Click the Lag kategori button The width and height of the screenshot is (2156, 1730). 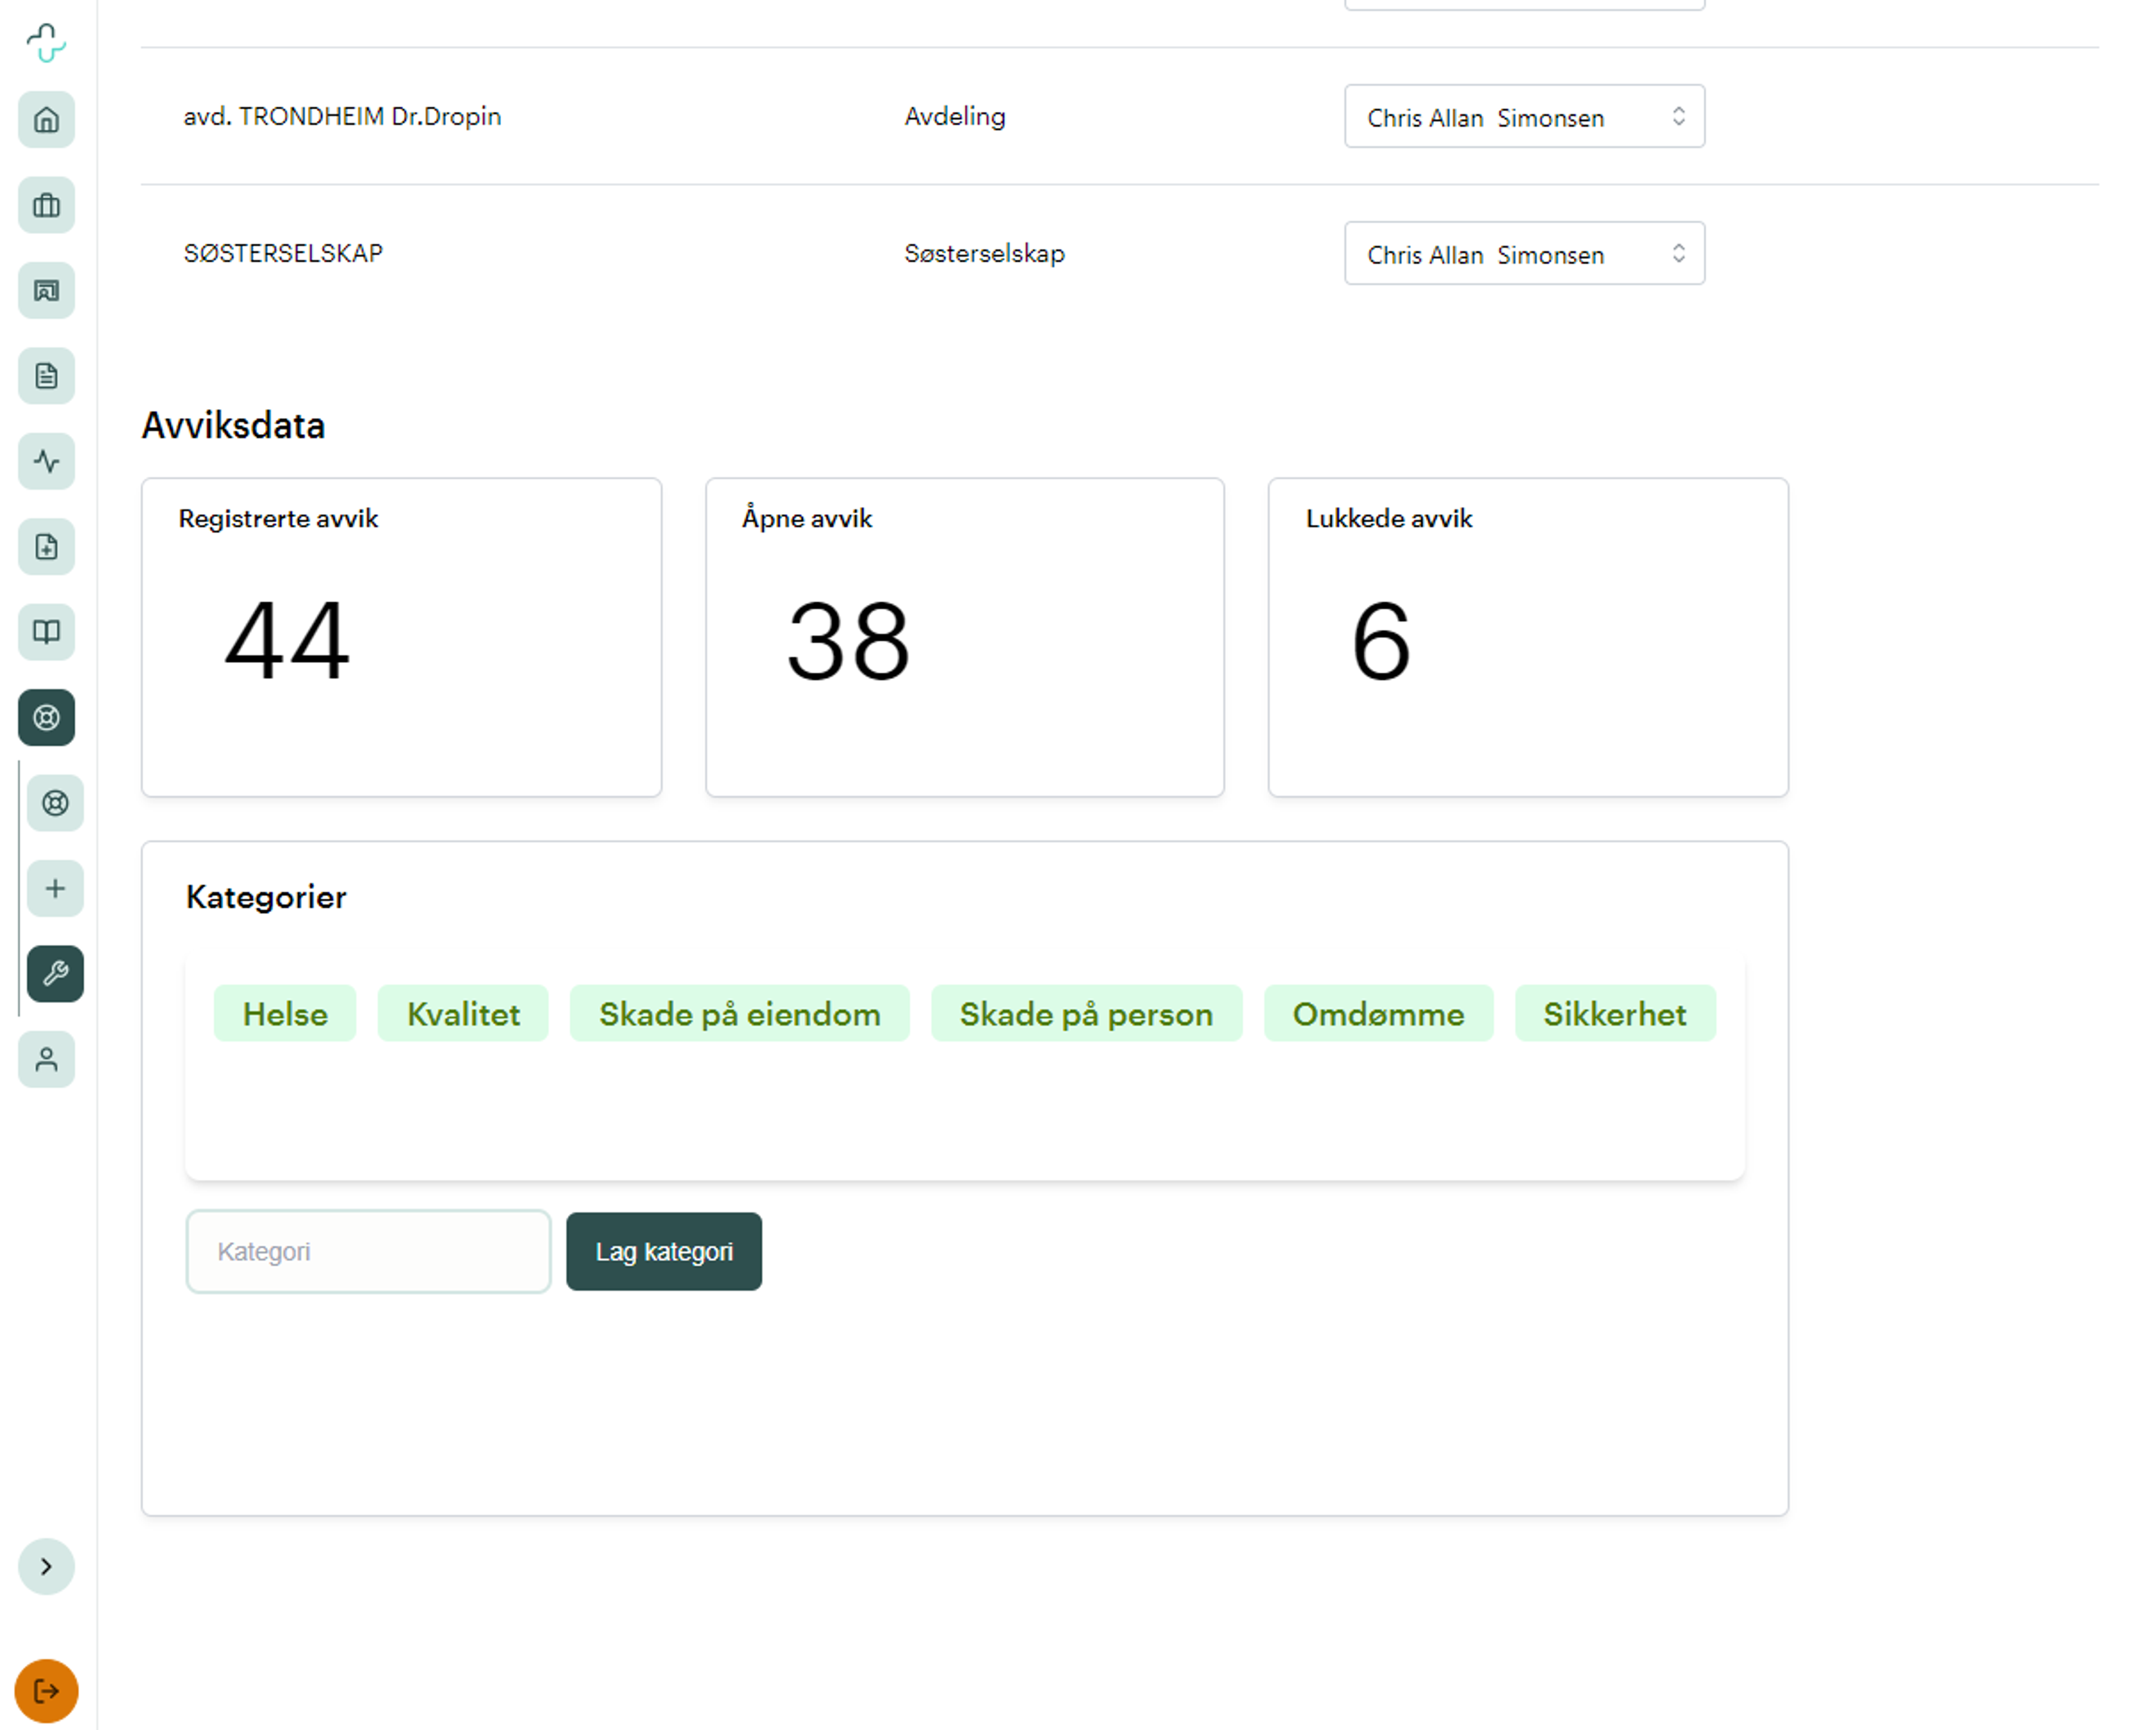click(664, 1251)
